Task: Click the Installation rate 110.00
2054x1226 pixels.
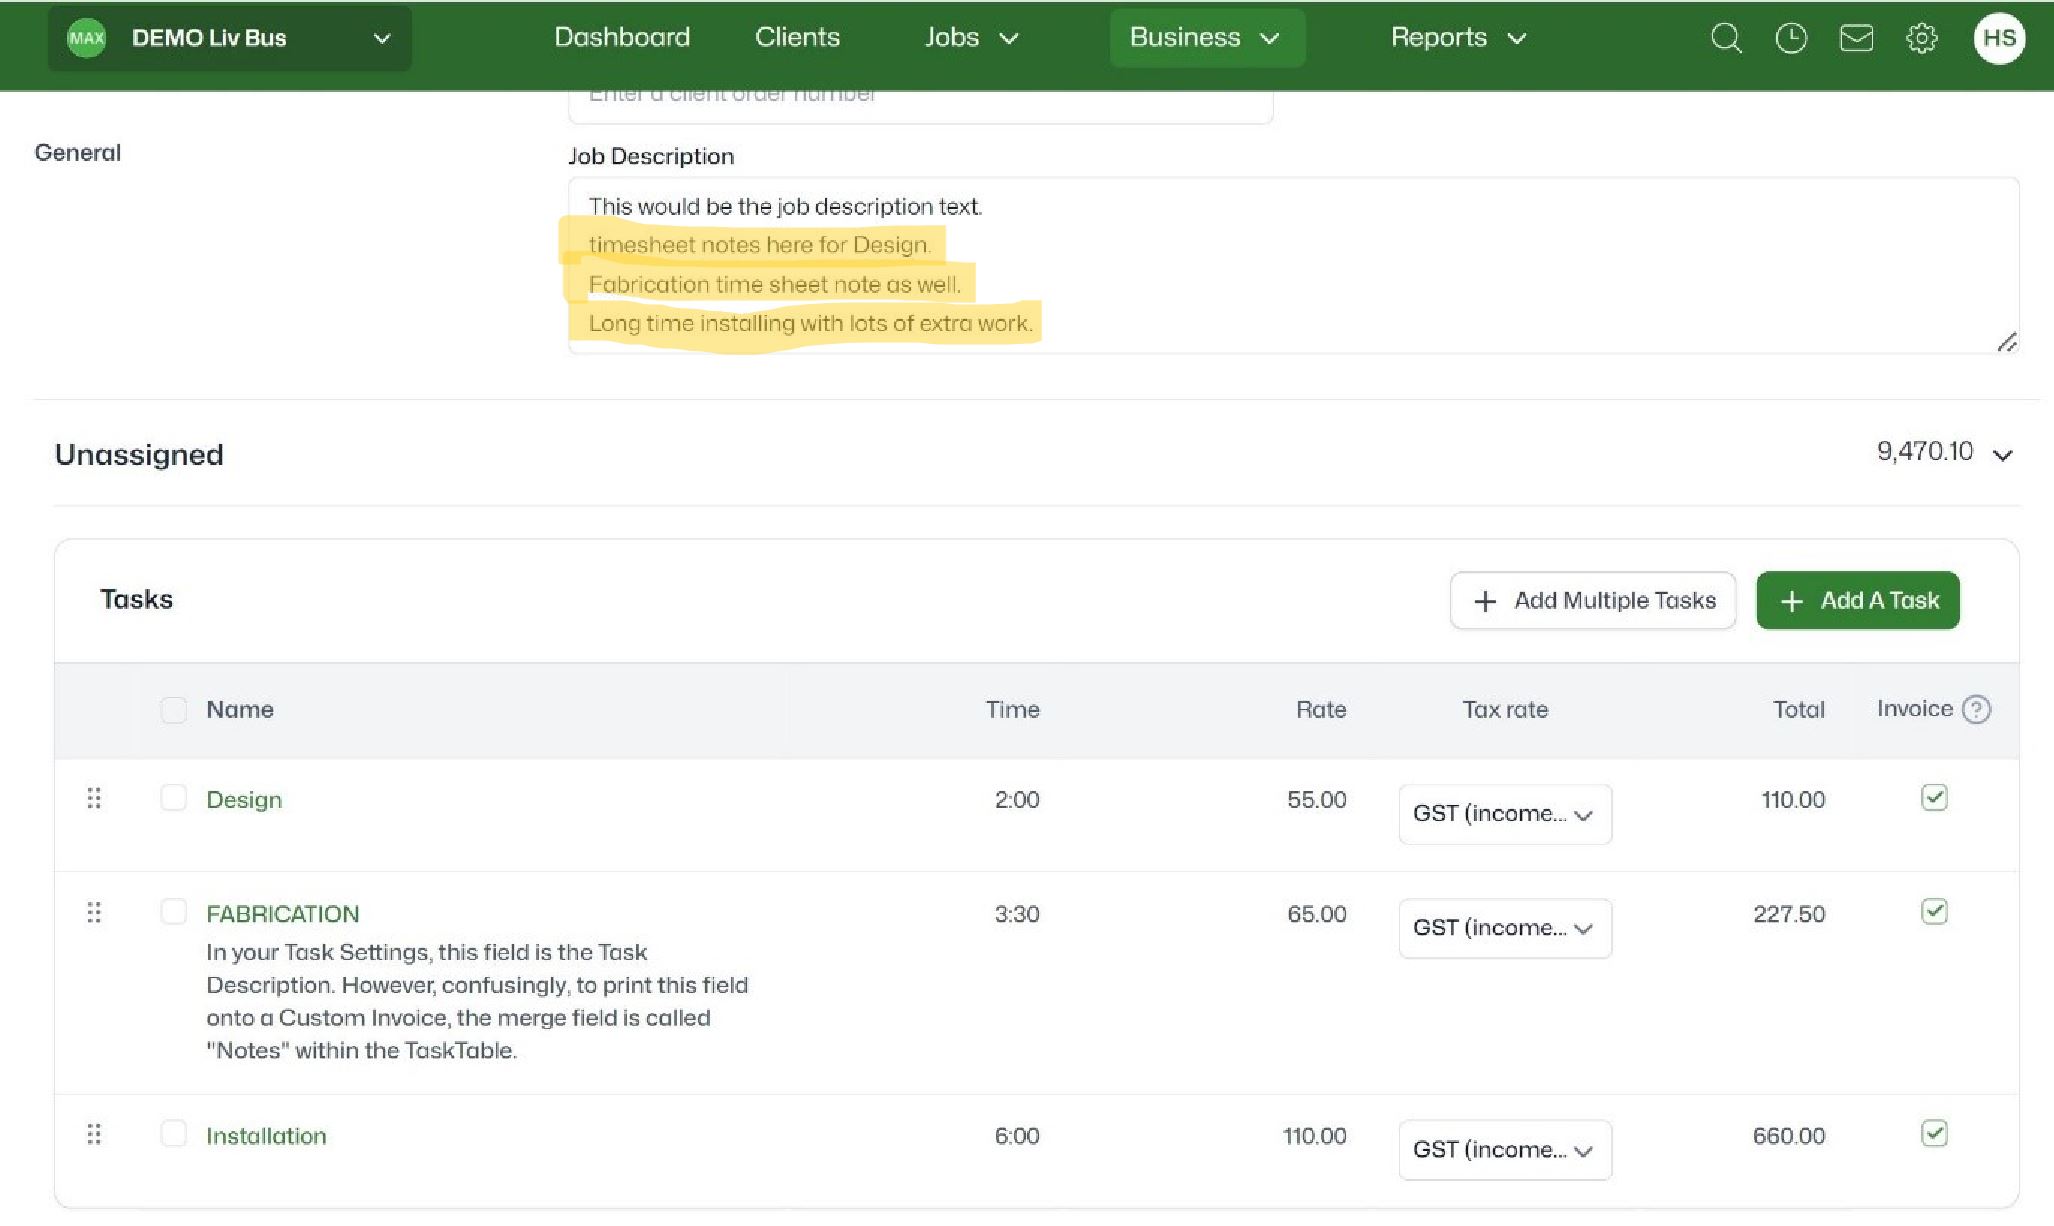Action: point(1315,1136)
